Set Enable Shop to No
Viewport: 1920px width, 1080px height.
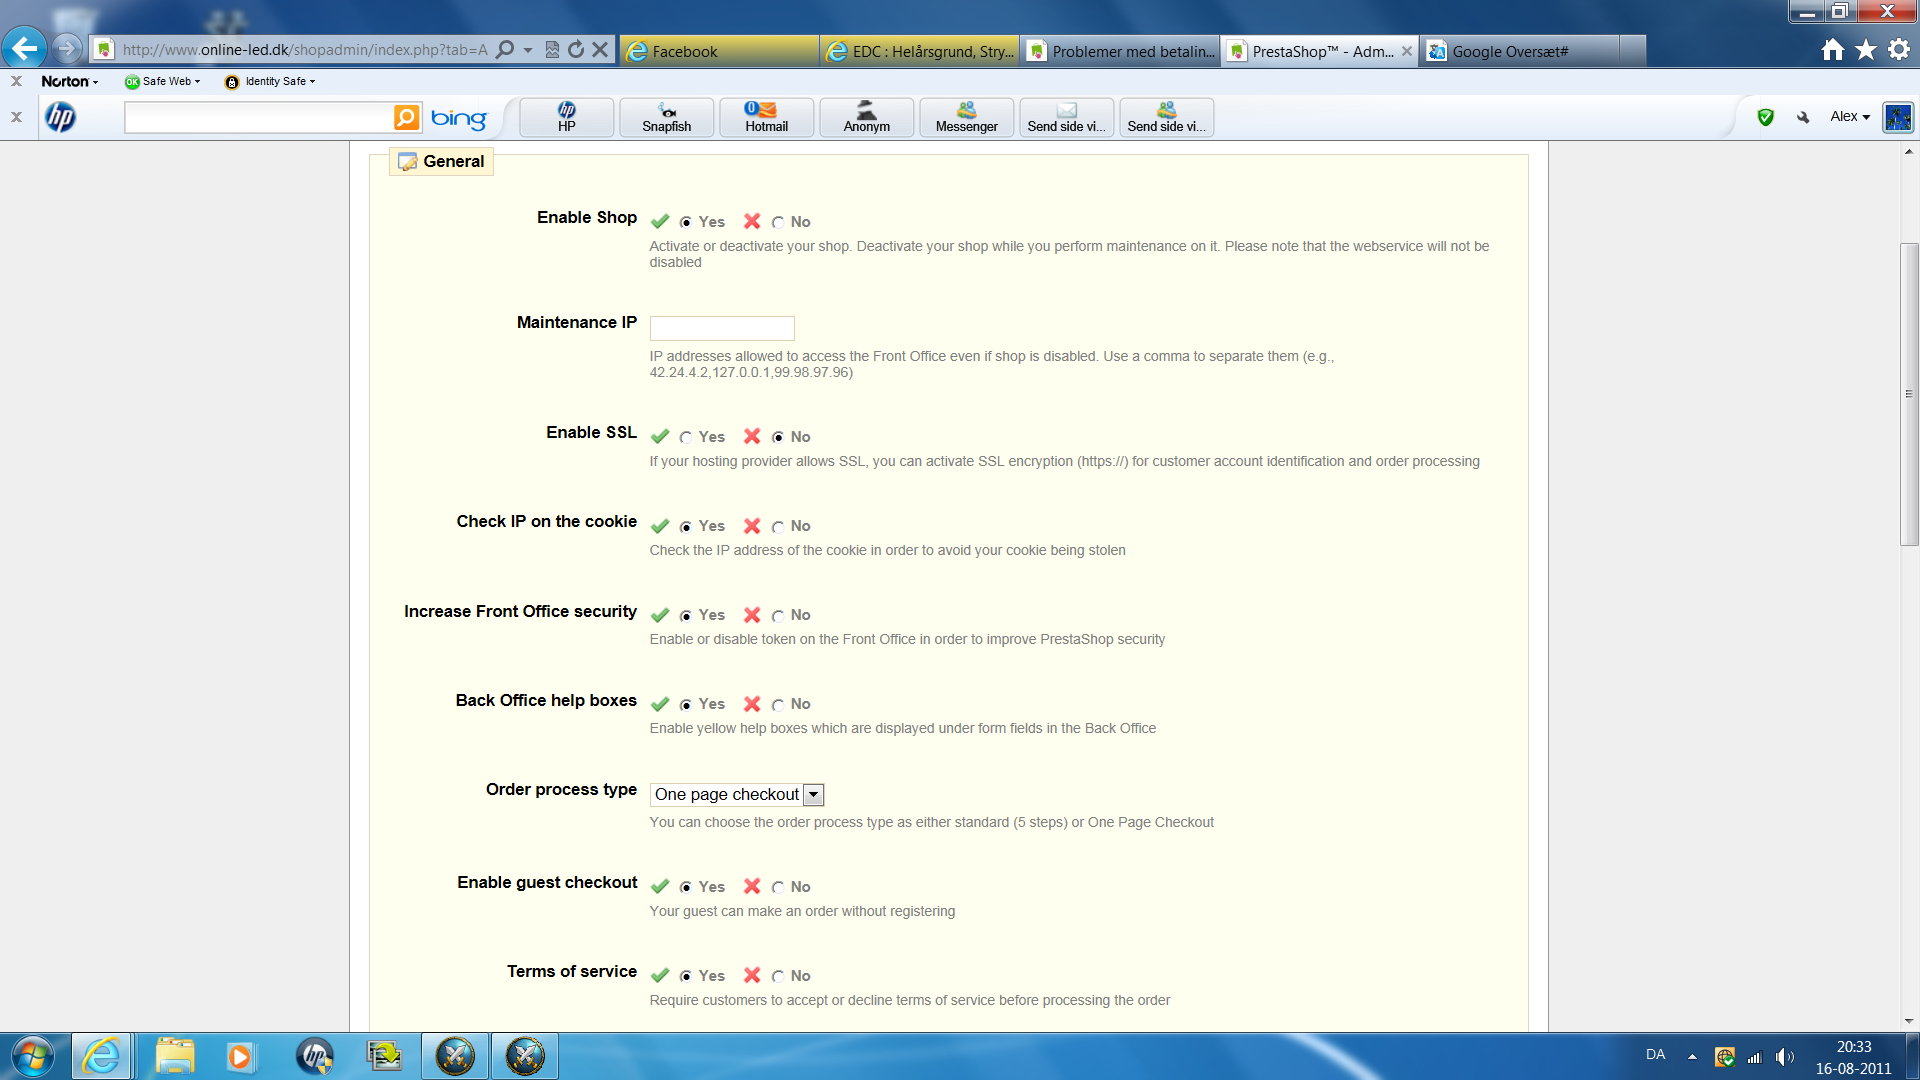point(778,223)
